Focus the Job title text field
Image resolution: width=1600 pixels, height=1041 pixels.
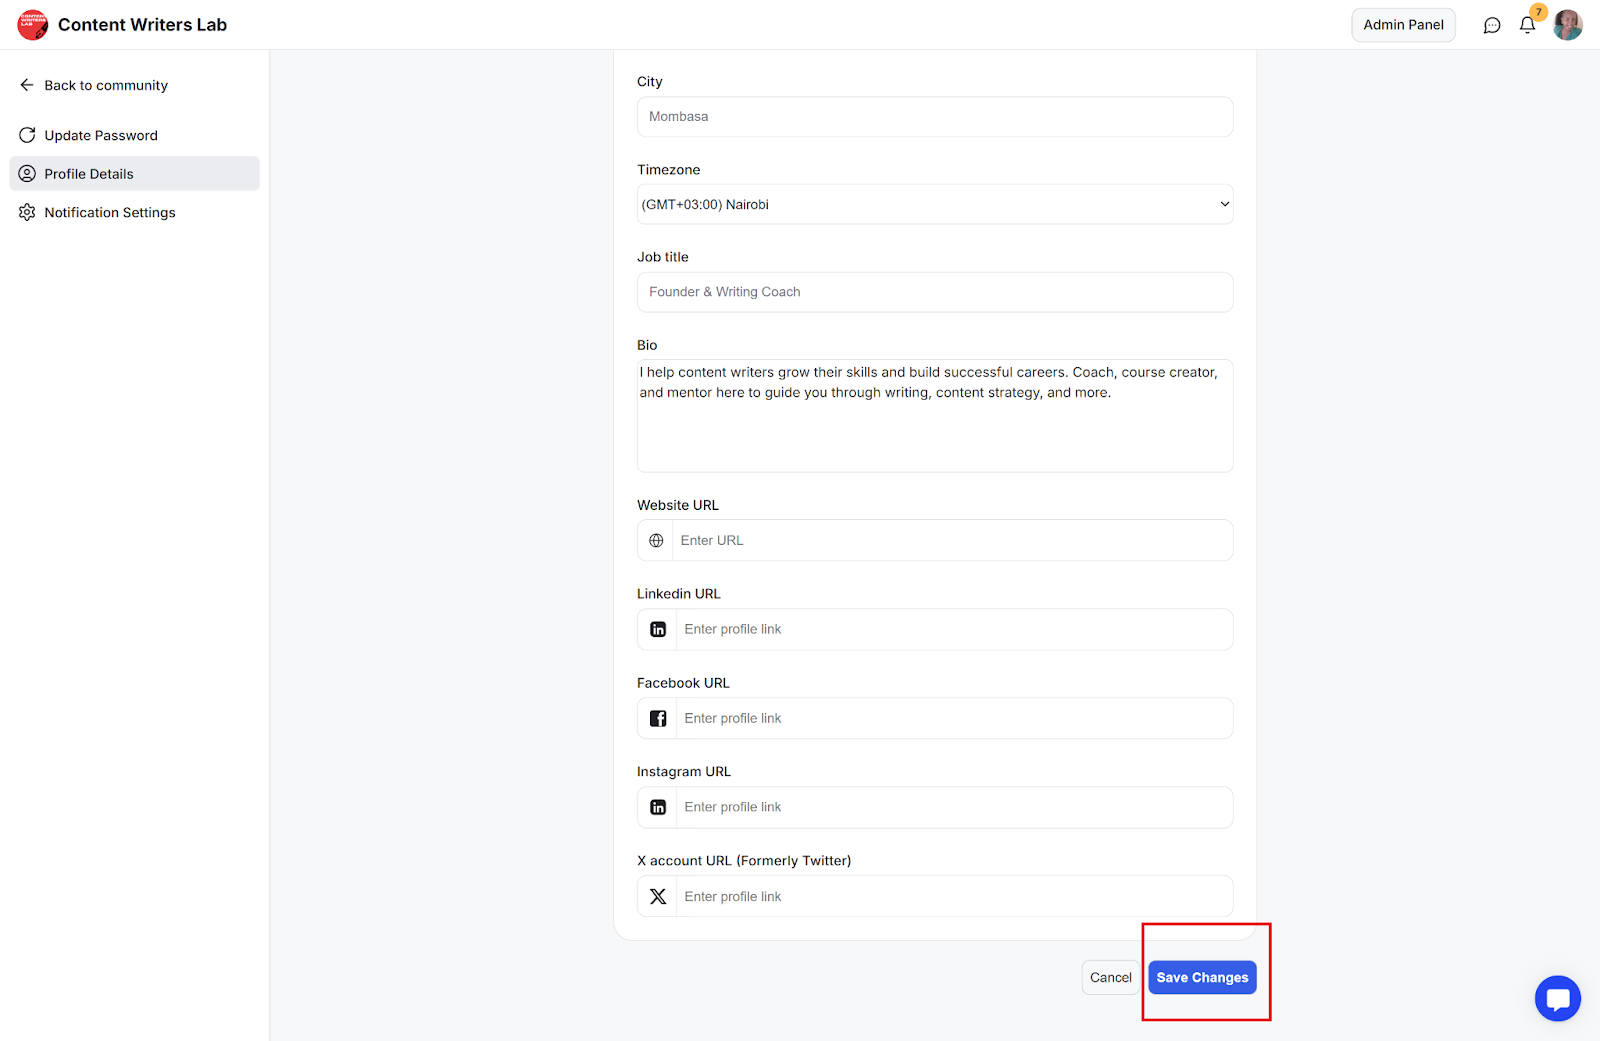(x=934, y=292)
